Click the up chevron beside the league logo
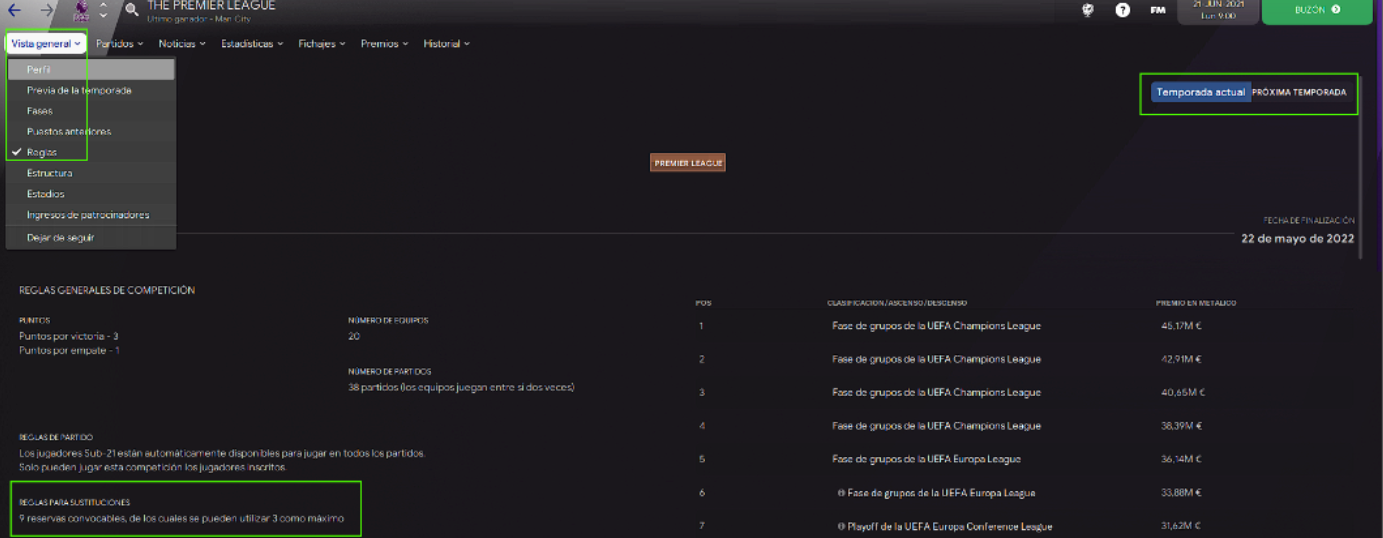The height and width of the screenshot is (538, 1383). tap(103, 5)
